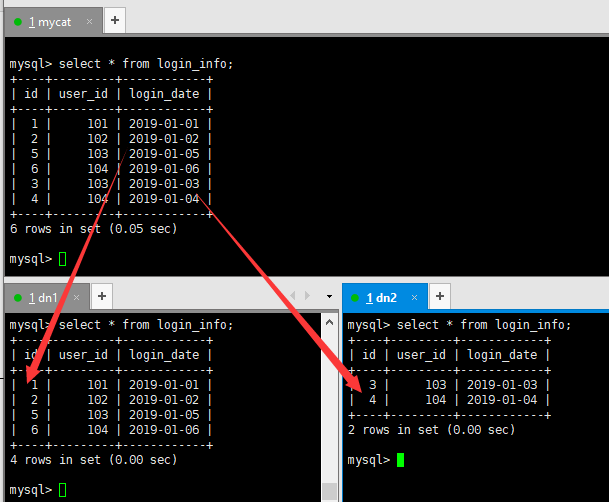609x502 pixels.
Task: Click the dn1 pane scrollbar up arrow
Action: tap(329, 319)
